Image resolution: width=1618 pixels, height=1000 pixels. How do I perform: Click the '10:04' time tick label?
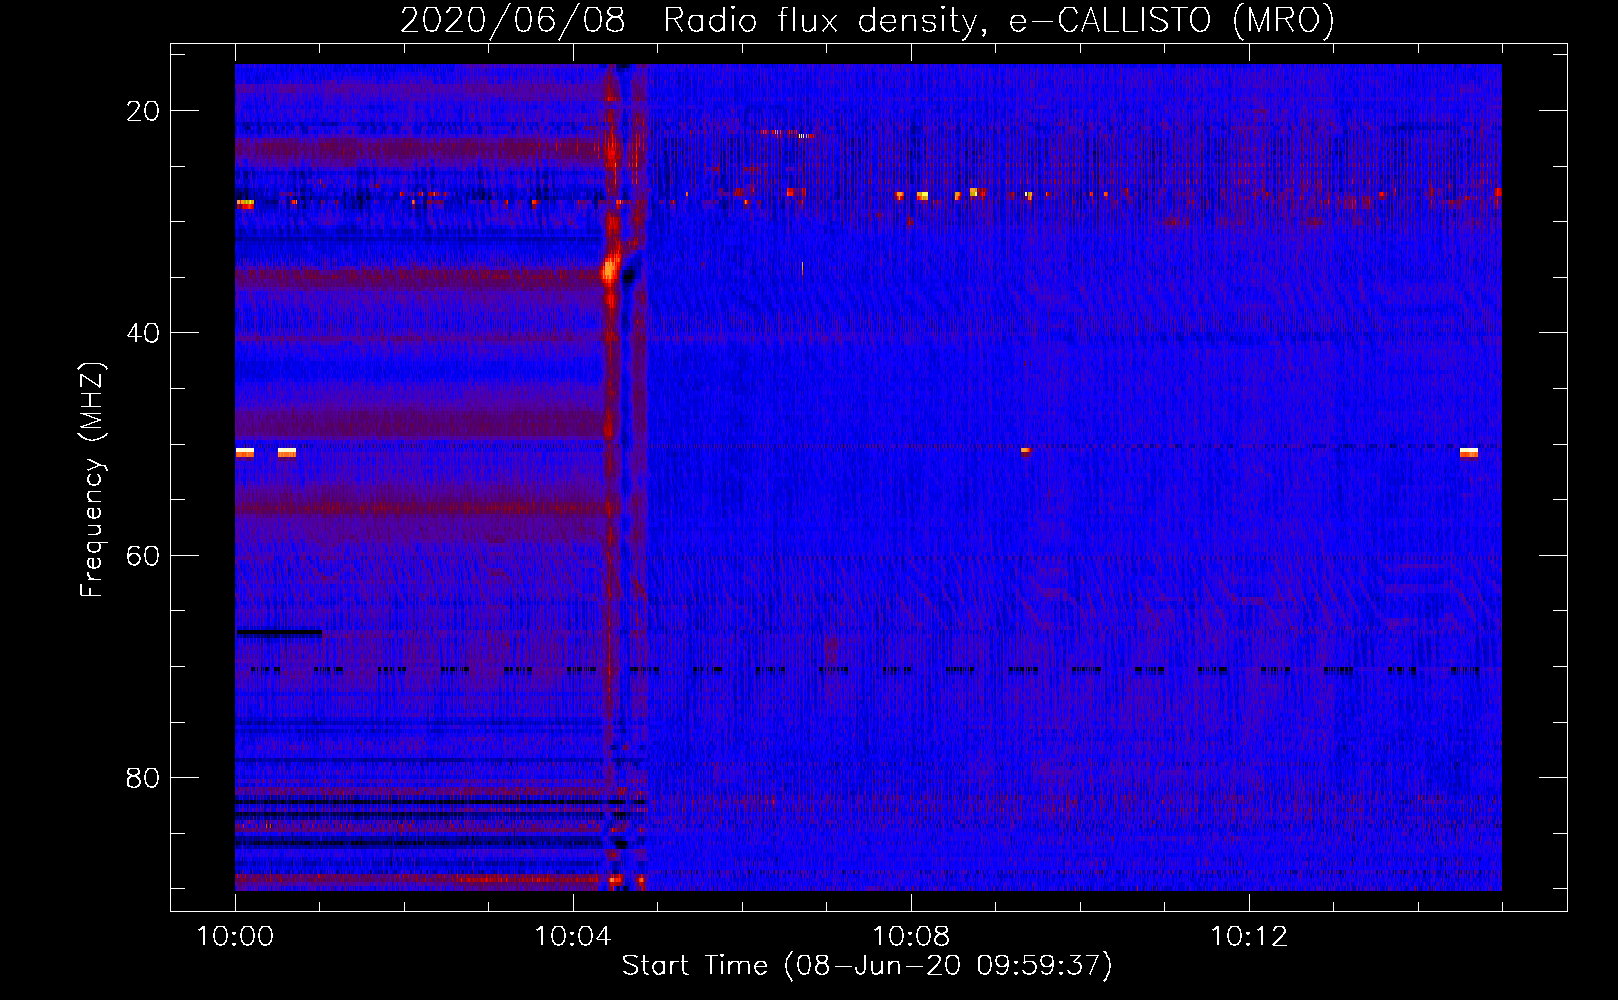tap(573, 937)
